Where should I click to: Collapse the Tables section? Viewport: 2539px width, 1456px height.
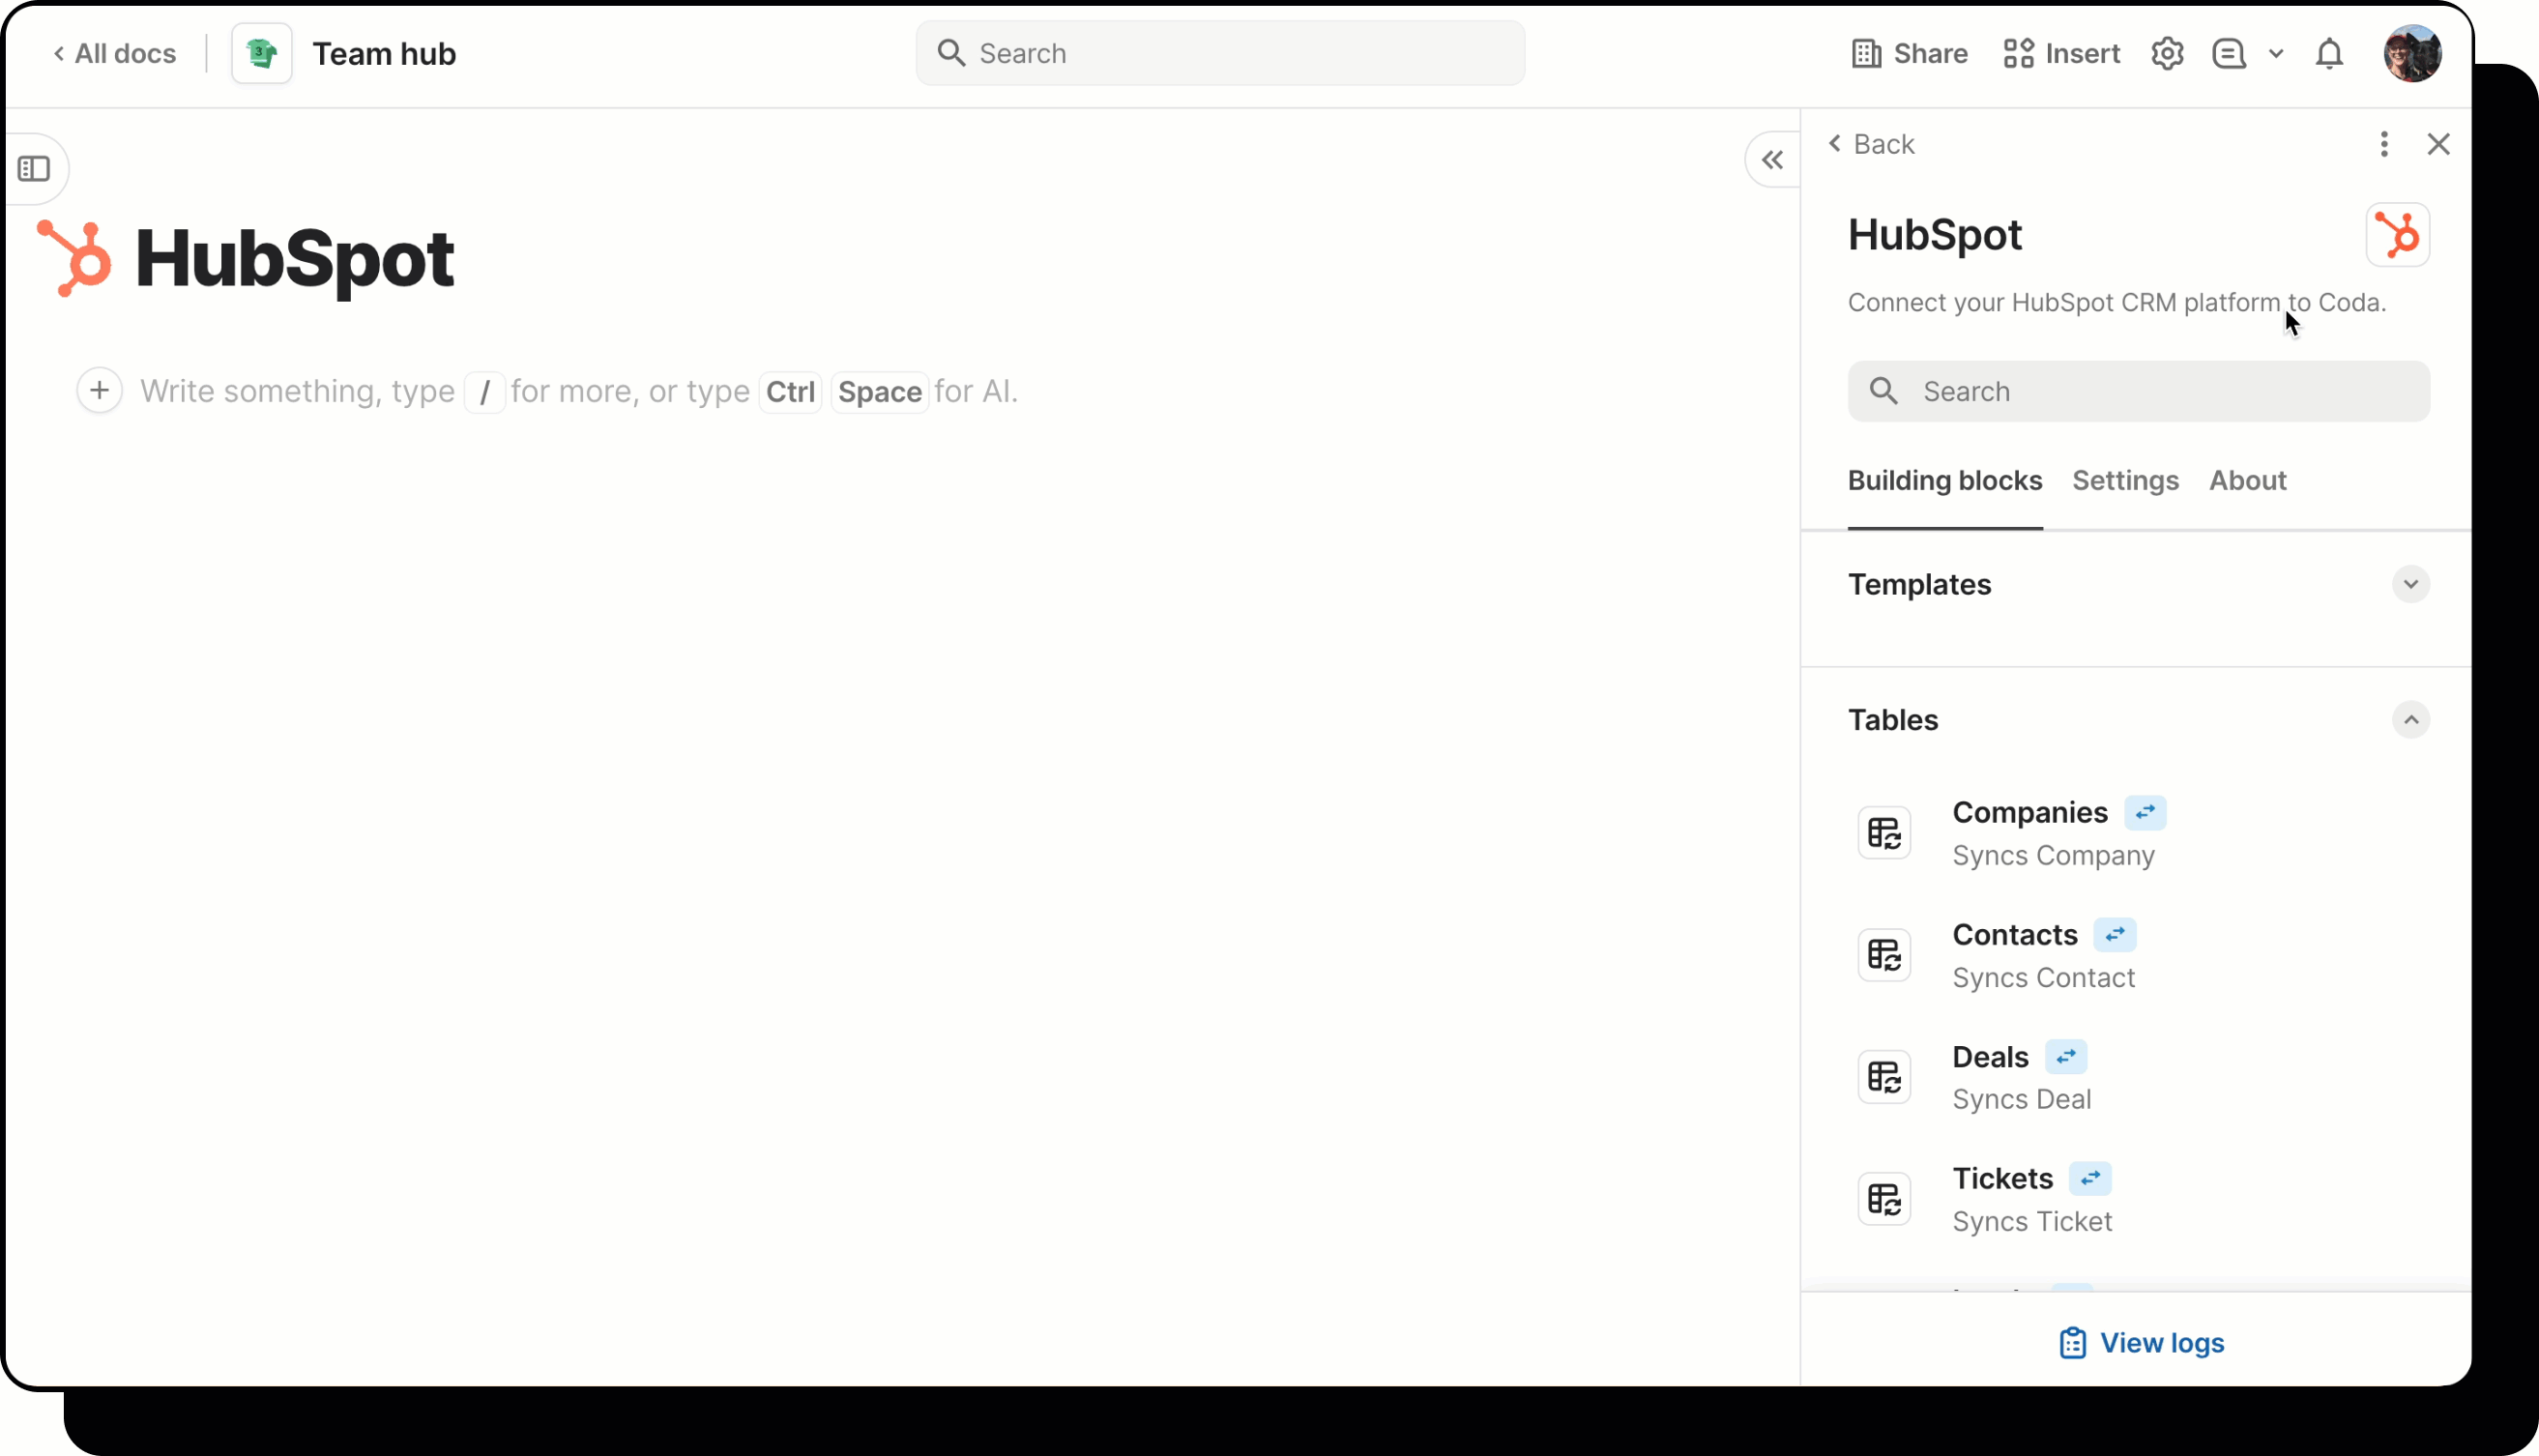[x=2410, y=720]
